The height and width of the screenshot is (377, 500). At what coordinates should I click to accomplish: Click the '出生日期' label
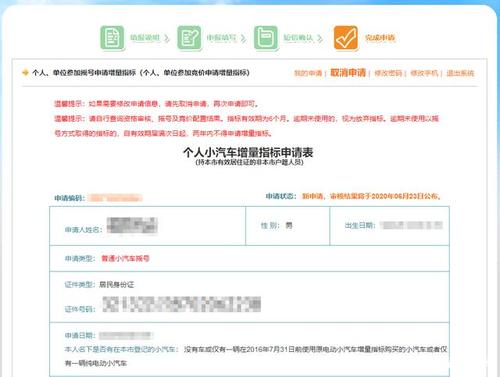[360, 226]
